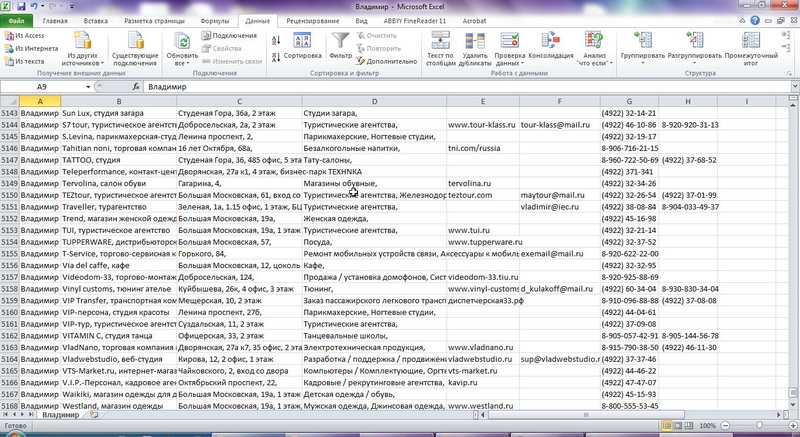Insert new worksheet tab icon
The width and height of the screenshot is (800, 437).
pyautogui.click(x=94, y=415)
